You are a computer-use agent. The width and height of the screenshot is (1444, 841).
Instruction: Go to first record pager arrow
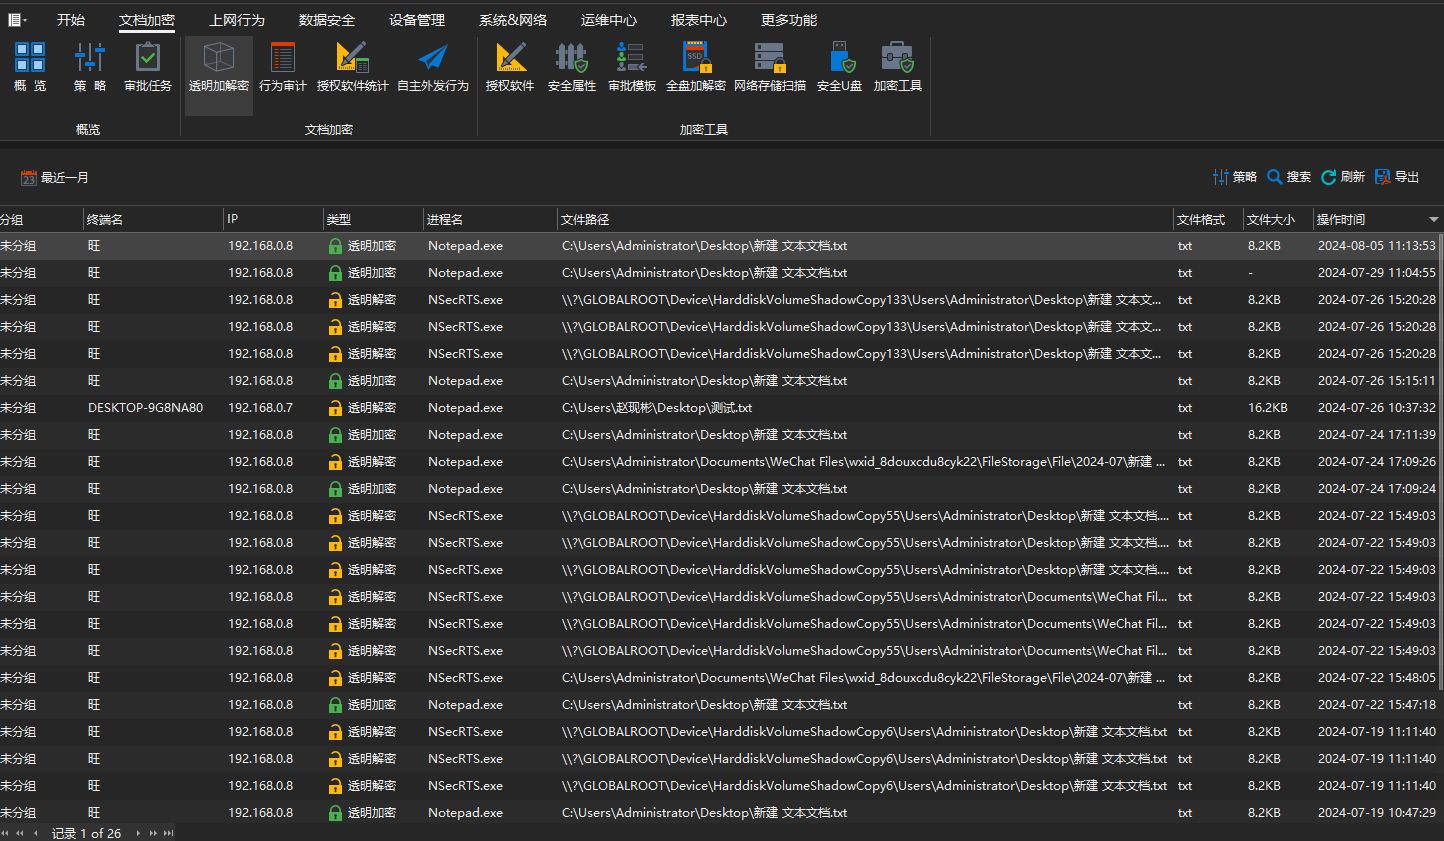[6, 833]
